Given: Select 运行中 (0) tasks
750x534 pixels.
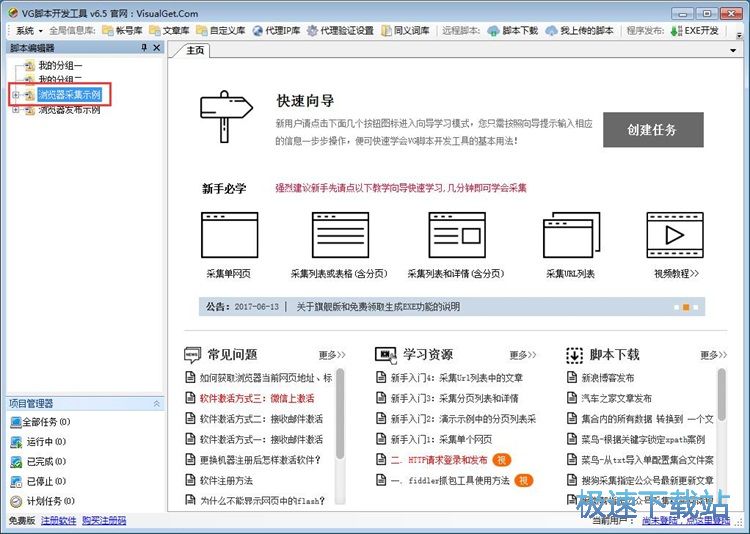Looking at the screenshot, I should [x=38, y=442].
